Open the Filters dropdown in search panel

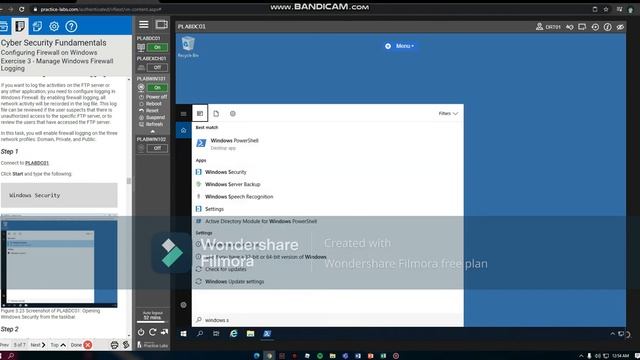[448, 113]
